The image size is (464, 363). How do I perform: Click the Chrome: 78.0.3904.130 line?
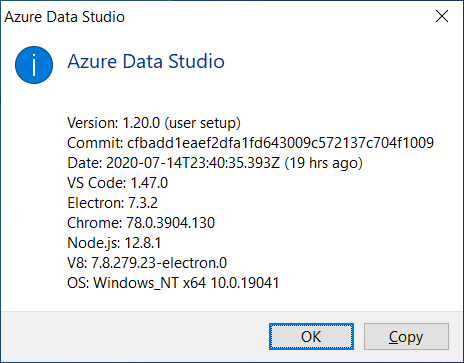tap(141, 223)
